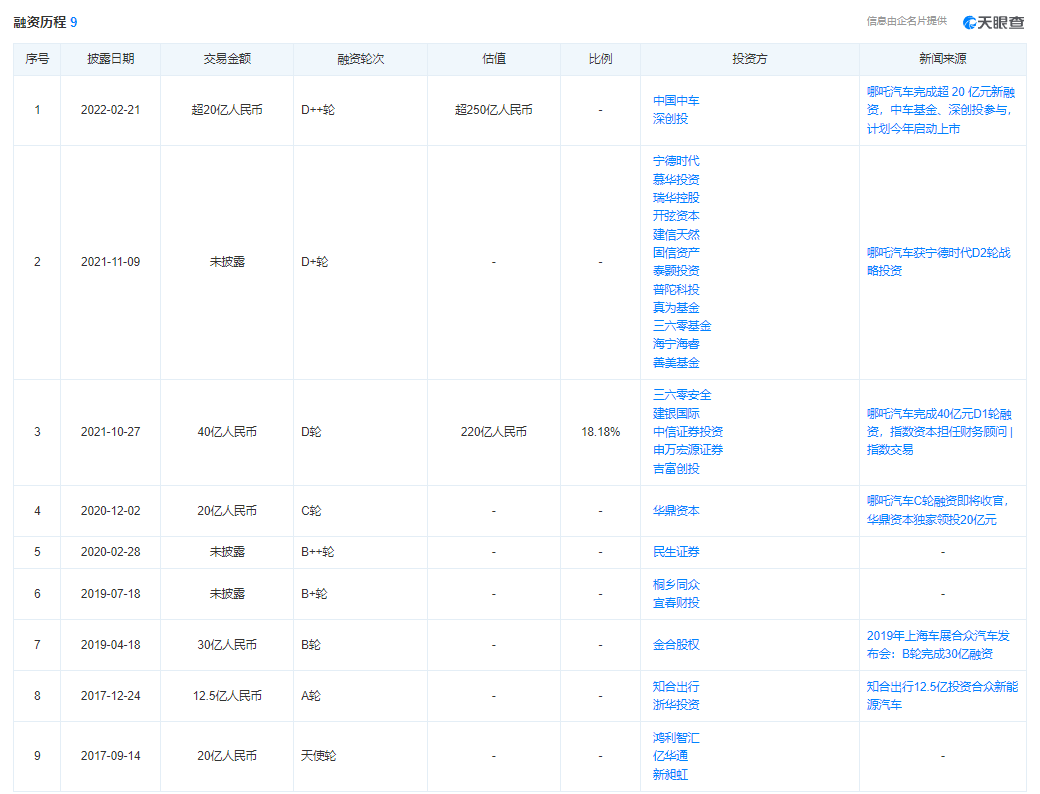This screenshot has height=794, width=1040.
Task: Open investor link 亿华通
Action: pyautogui.click(x=671, y=756)
